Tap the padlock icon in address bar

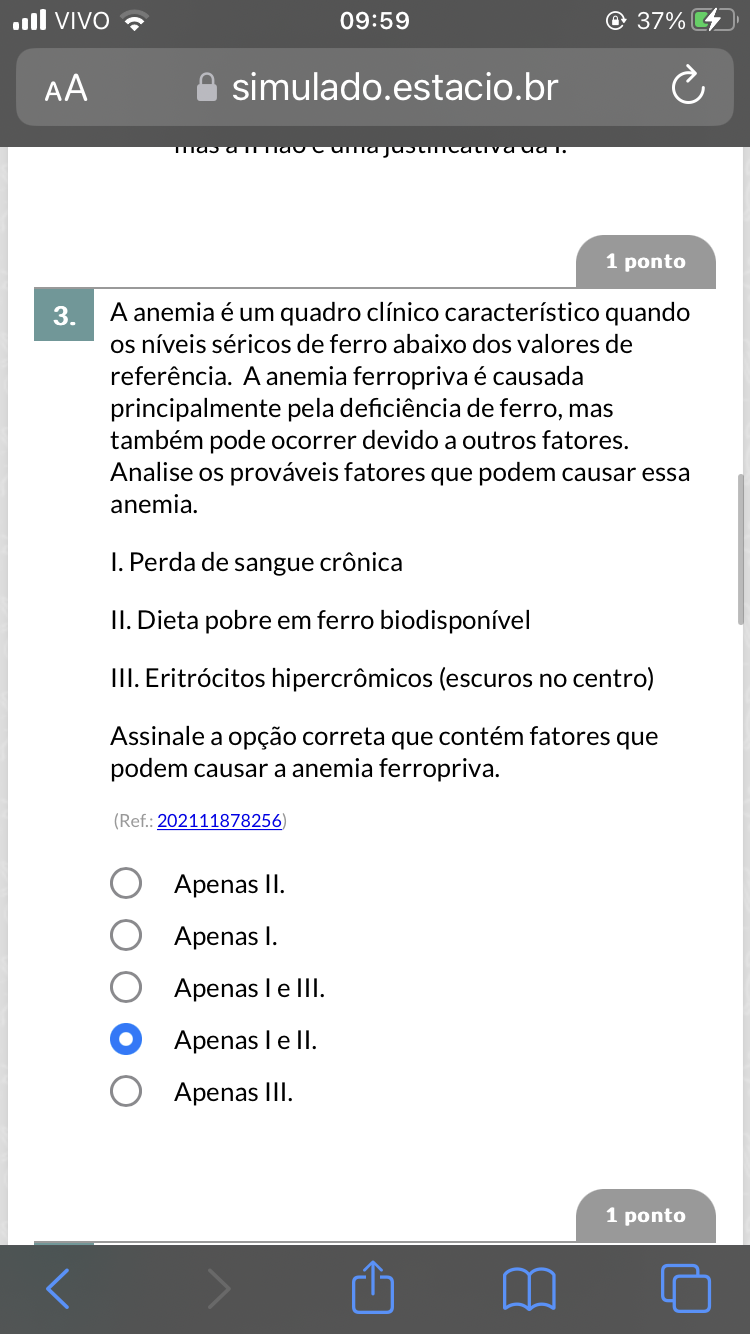pos(207,88)
